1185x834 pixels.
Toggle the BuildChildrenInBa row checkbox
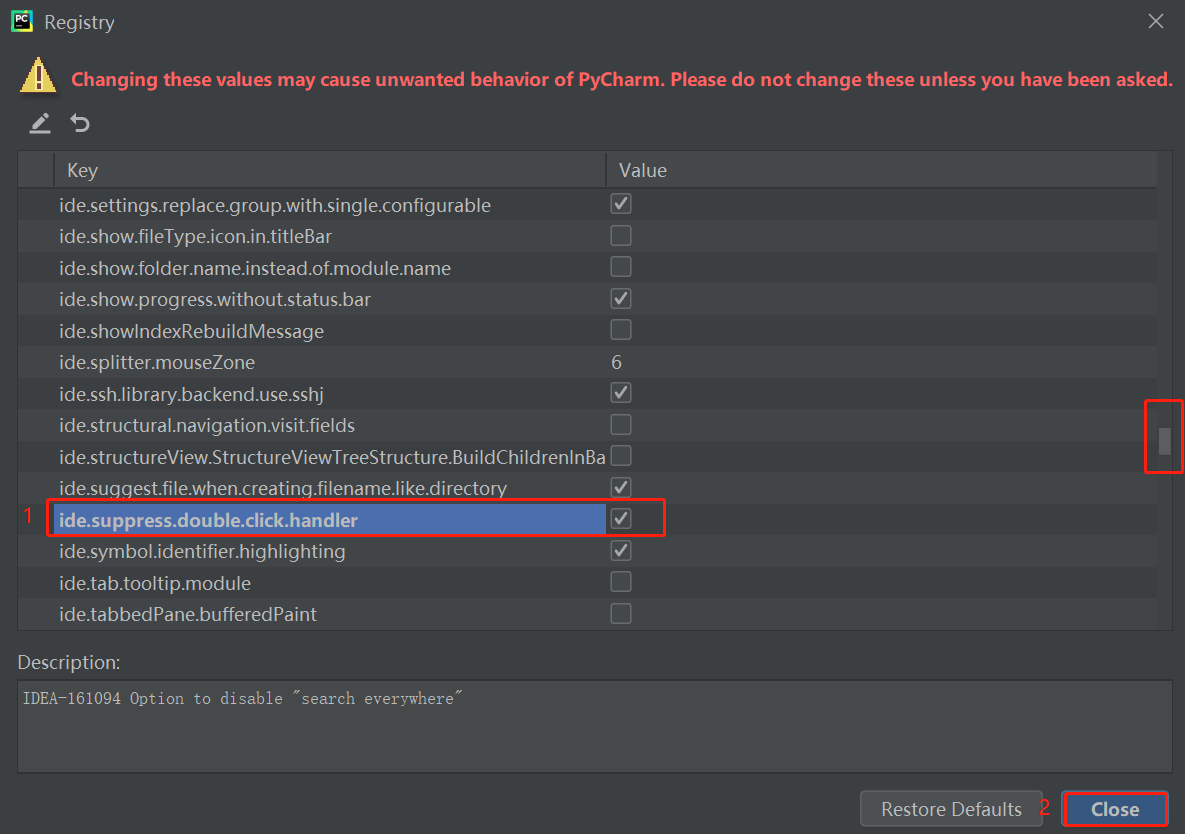pos(620,456)
